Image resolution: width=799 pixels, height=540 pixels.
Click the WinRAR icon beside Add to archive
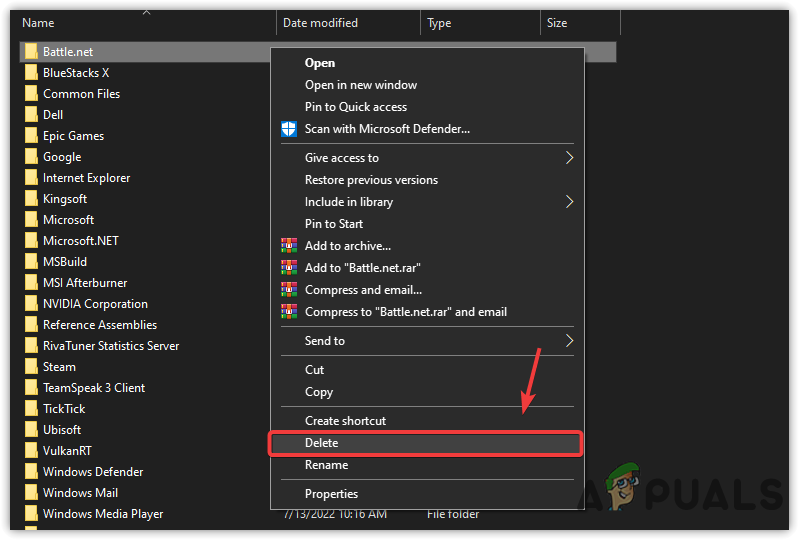pyautogui.click(x=289, y=246)
